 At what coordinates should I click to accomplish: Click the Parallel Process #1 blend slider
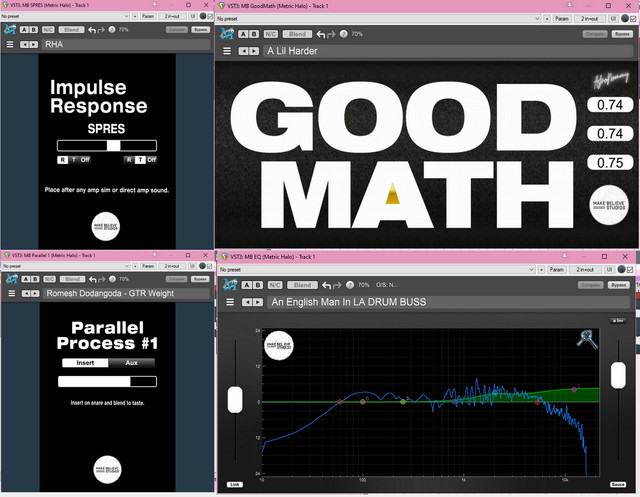pyautogui.click(x=107, y=382)
